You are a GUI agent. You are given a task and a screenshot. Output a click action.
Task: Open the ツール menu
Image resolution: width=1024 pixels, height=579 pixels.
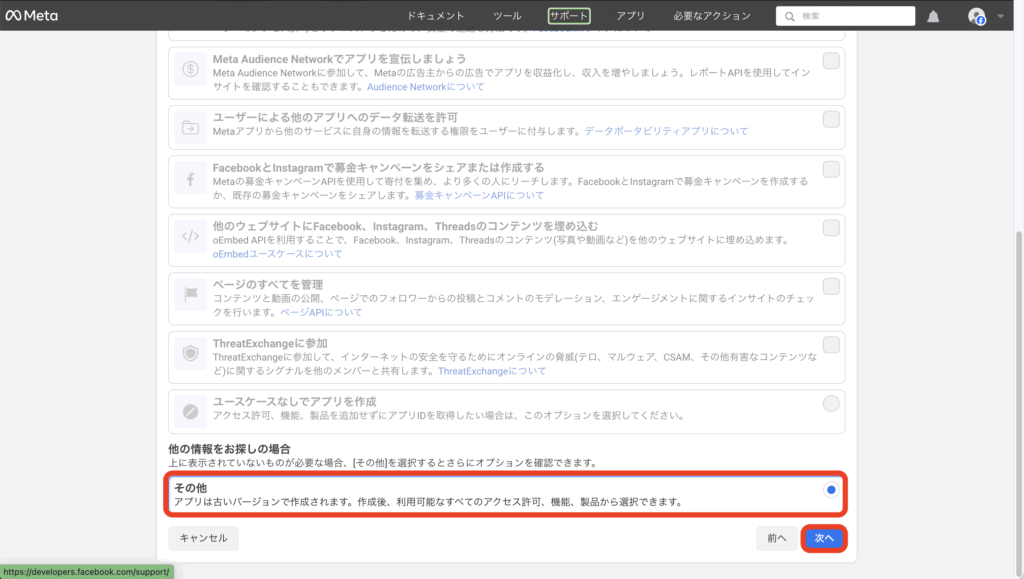point(507,16)
